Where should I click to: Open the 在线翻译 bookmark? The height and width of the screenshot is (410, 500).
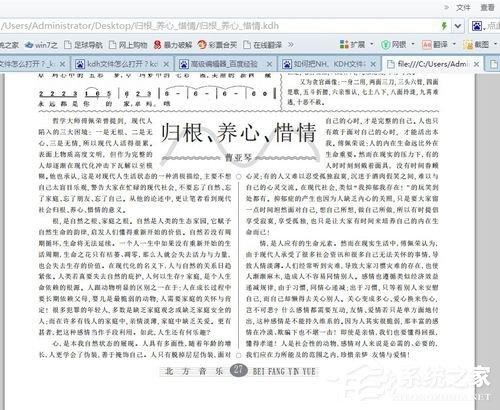263,45
